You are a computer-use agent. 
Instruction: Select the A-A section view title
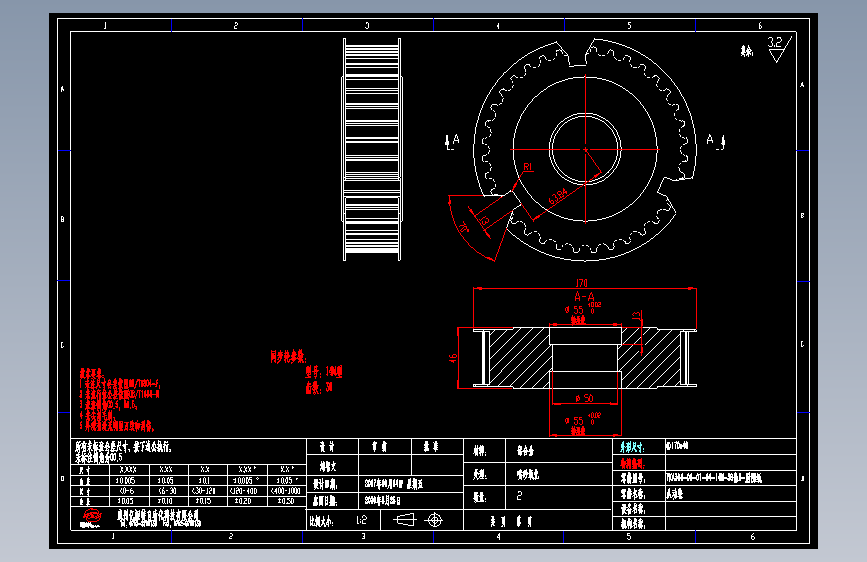584,296
